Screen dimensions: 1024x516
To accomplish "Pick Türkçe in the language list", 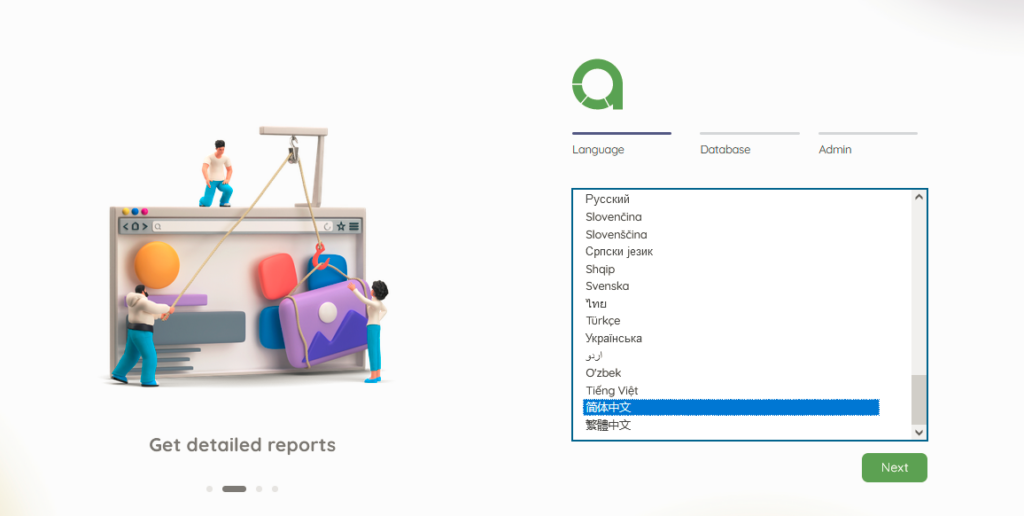I will click(603, 321).
